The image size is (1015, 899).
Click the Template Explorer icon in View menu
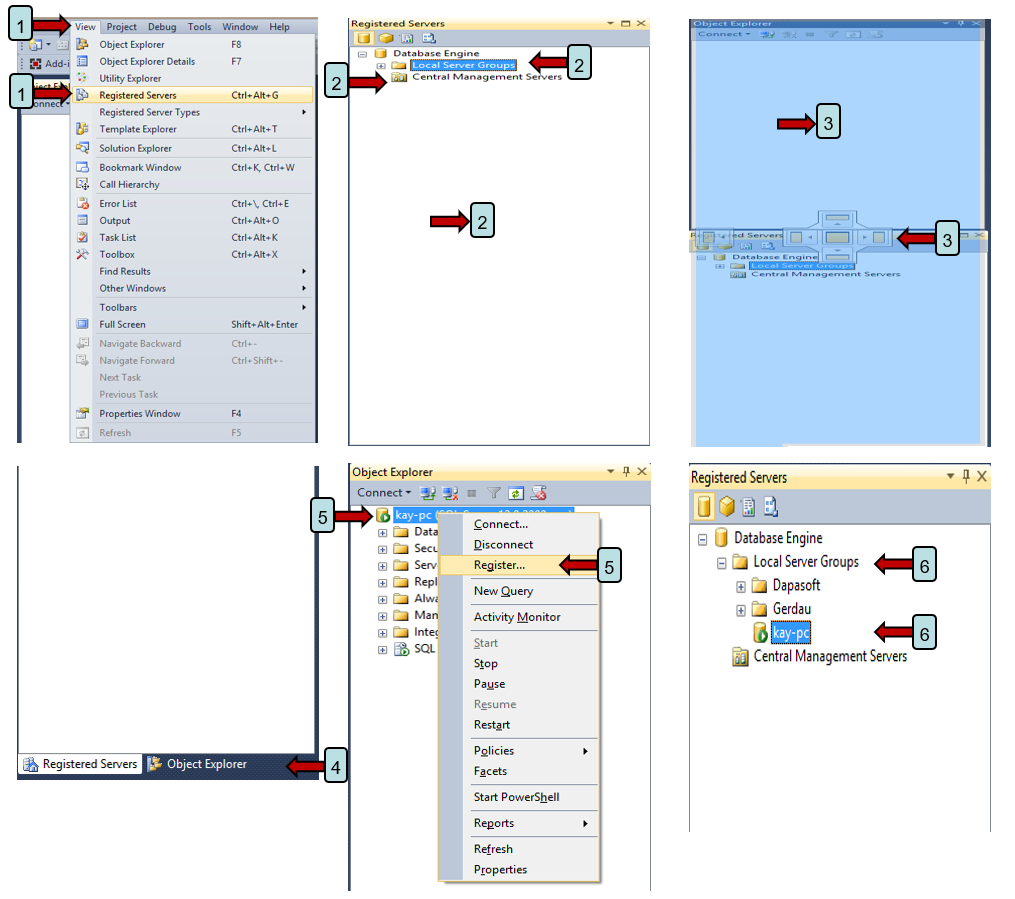coord(82,129)
